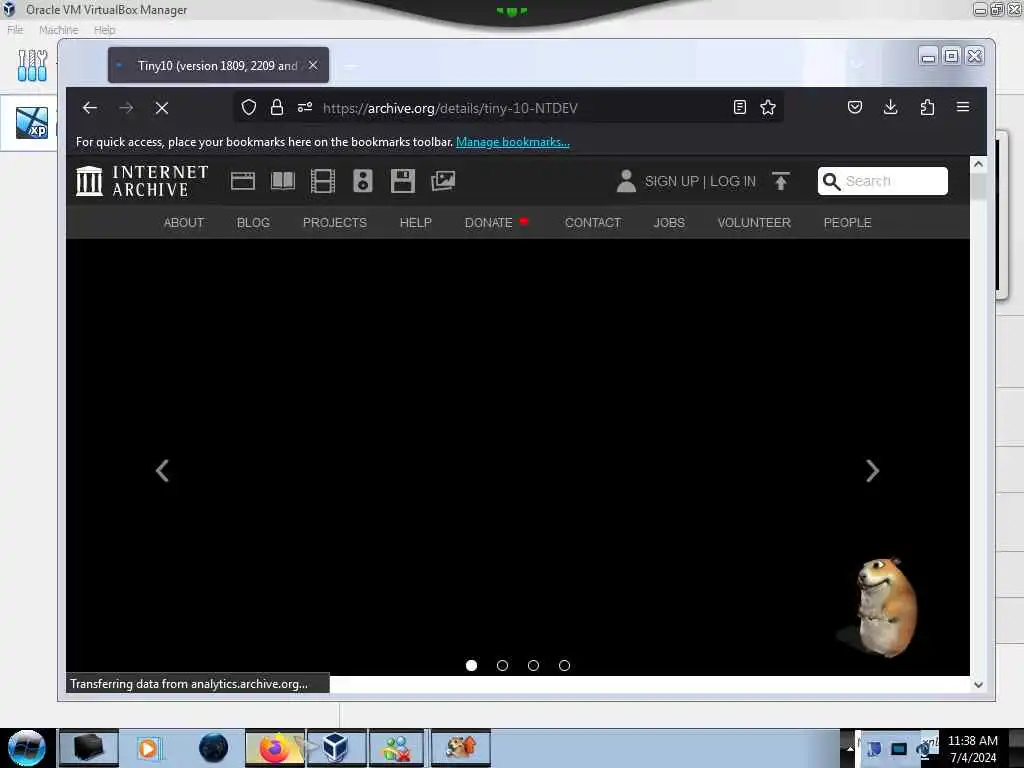
Task: Focus the Internet Archive search field
Action: (882, 181)
